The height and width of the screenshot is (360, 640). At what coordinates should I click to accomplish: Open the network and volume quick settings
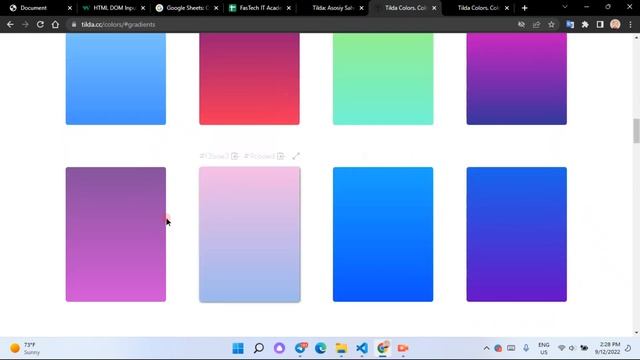[x=573, y=348]
